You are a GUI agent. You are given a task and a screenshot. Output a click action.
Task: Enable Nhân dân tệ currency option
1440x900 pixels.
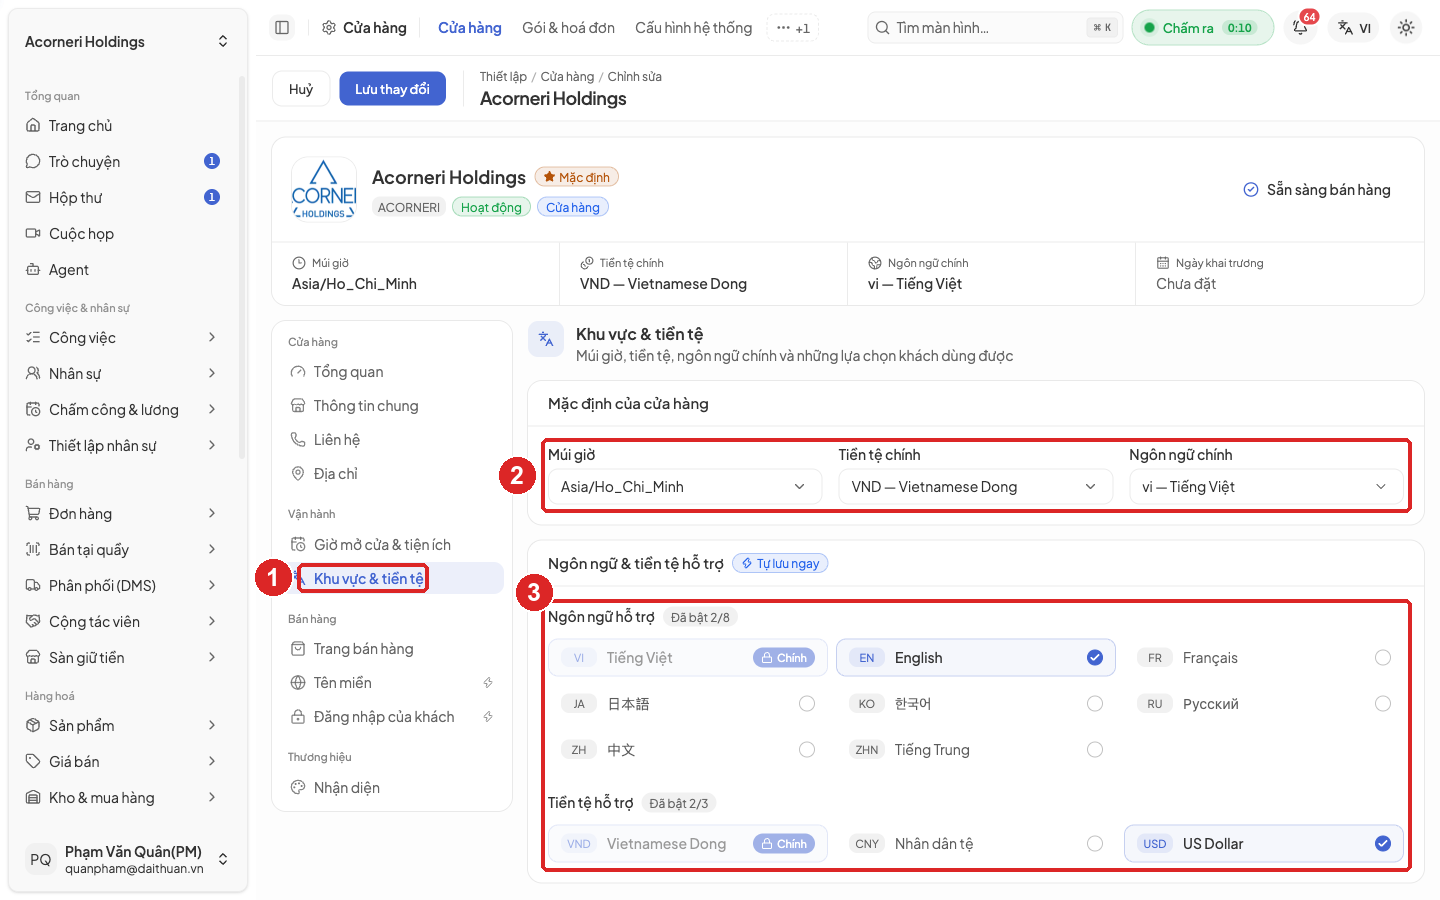point(976,844)
